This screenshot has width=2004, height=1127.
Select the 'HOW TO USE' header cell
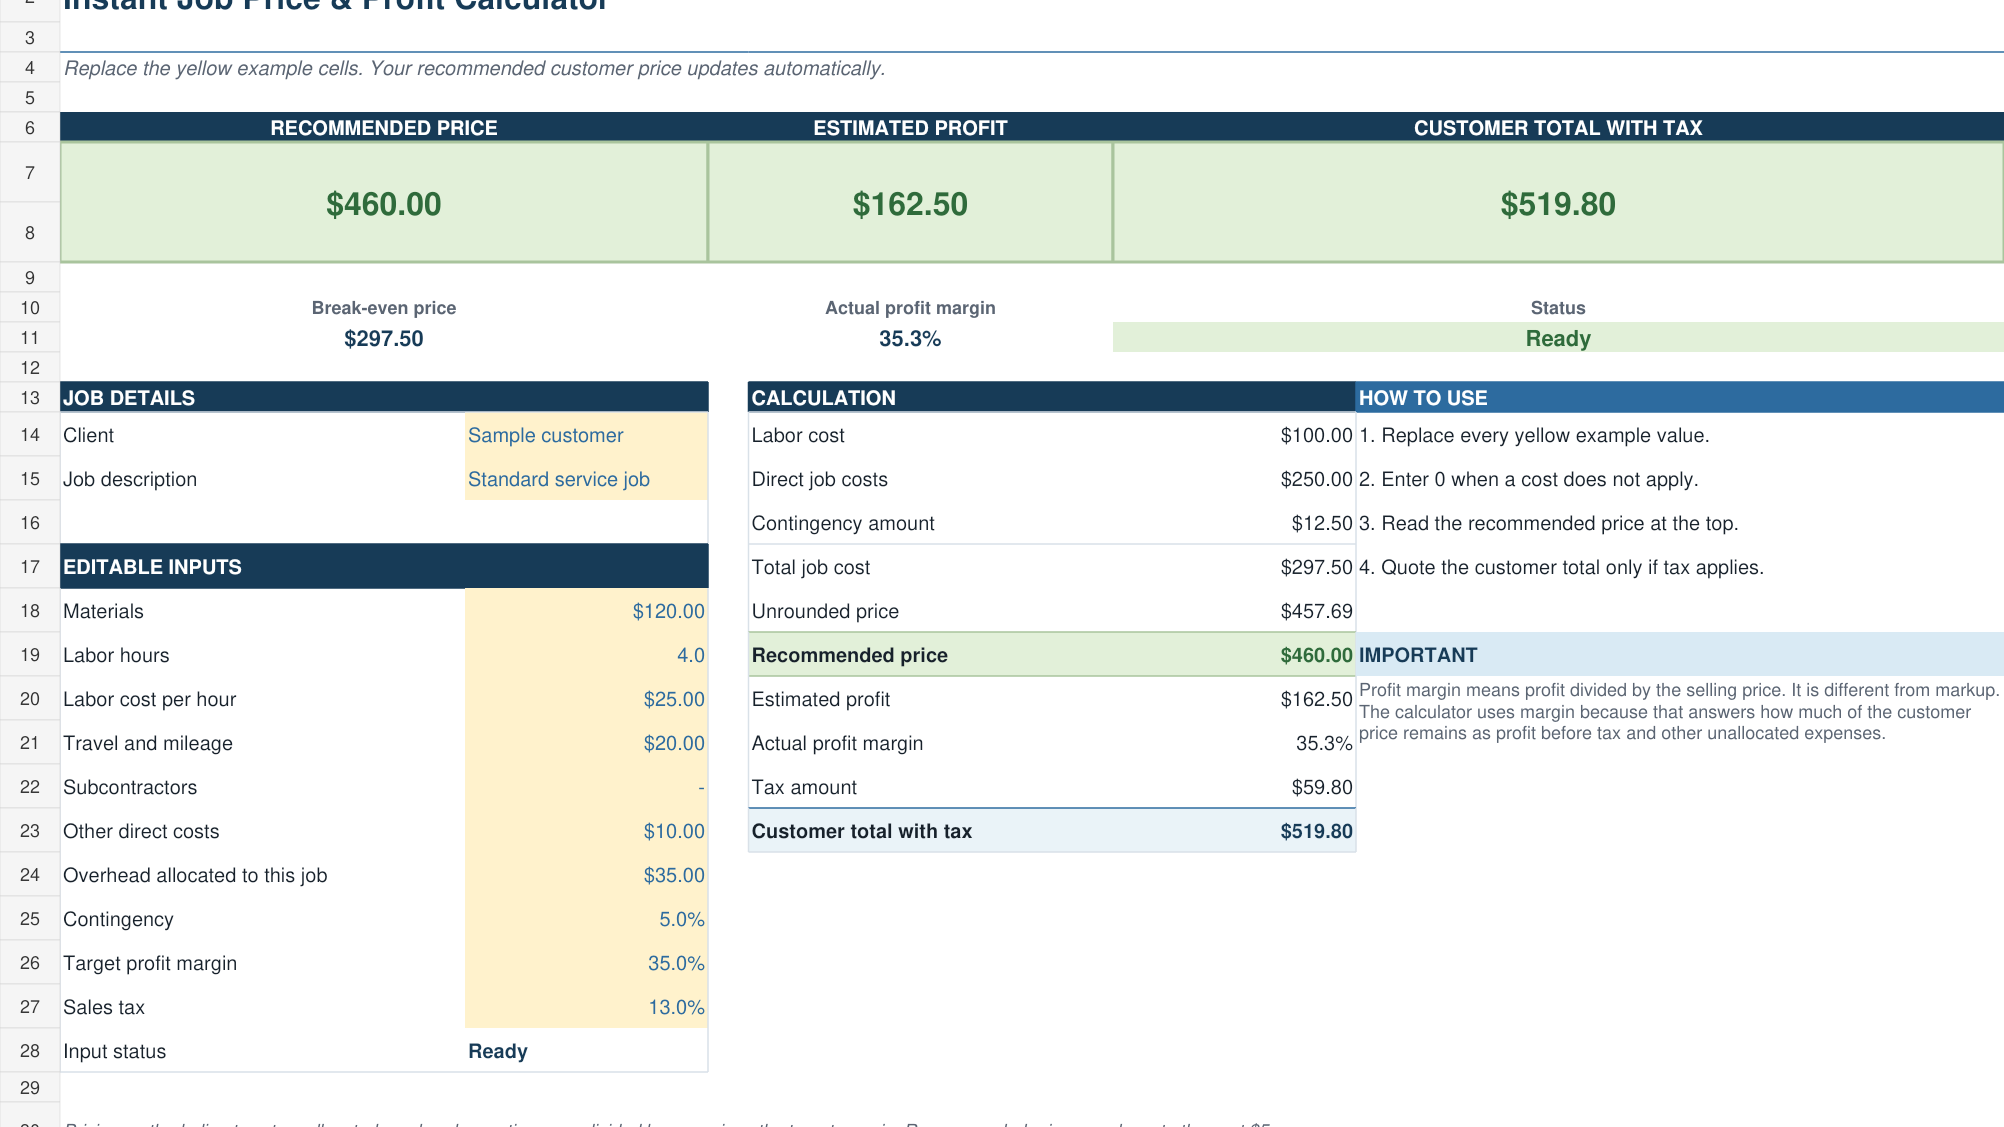click(1680, 397)
